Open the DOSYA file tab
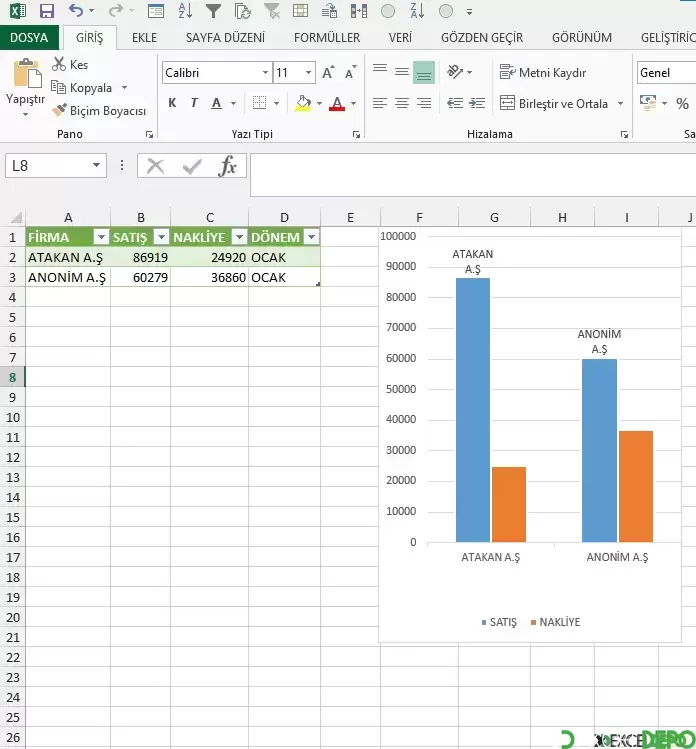The width and height of the screenshot is (696, 749). click(29, 37)
